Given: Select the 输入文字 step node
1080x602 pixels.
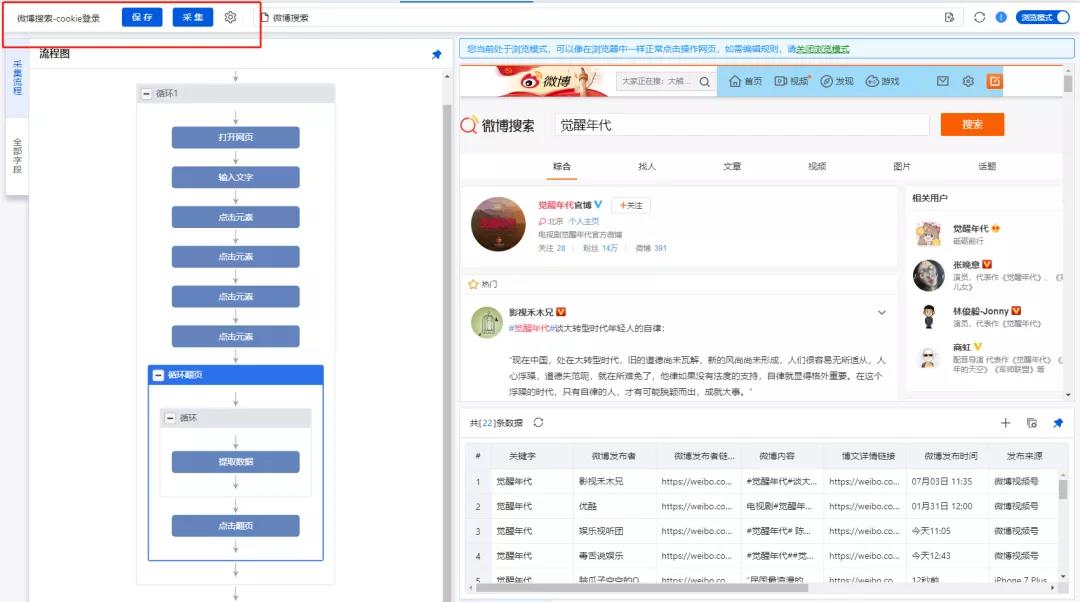Looking at the screenshot, I should point(236,177).
